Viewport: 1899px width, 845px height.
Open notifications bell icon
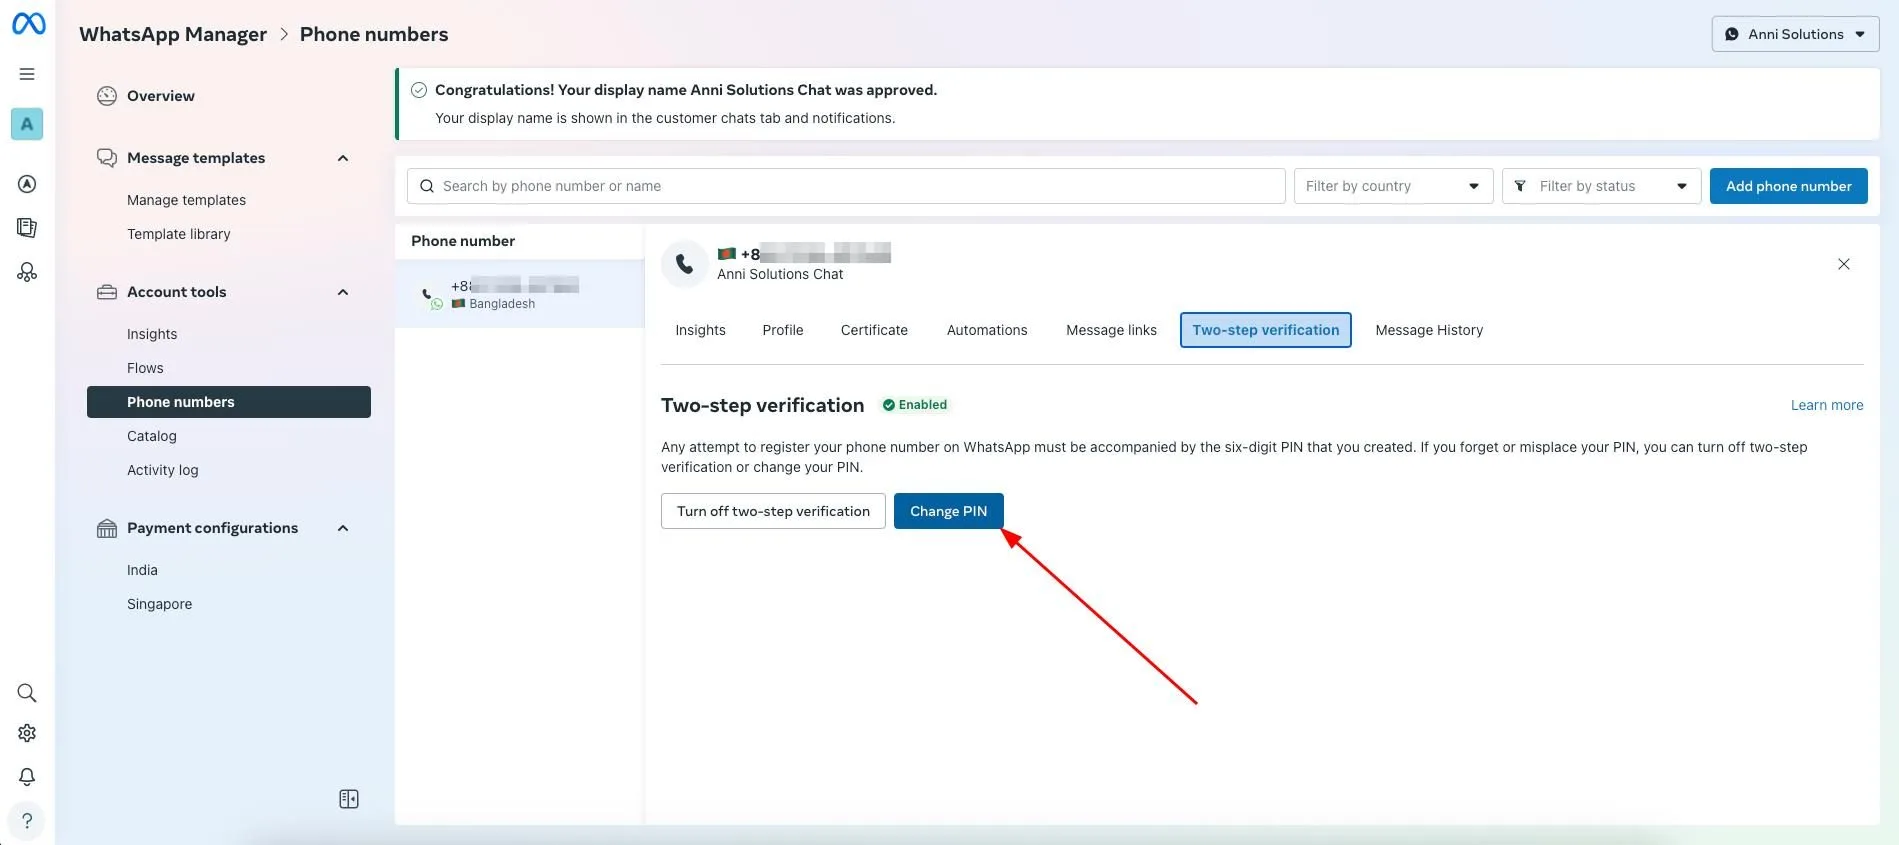click(x=27, y=777)
